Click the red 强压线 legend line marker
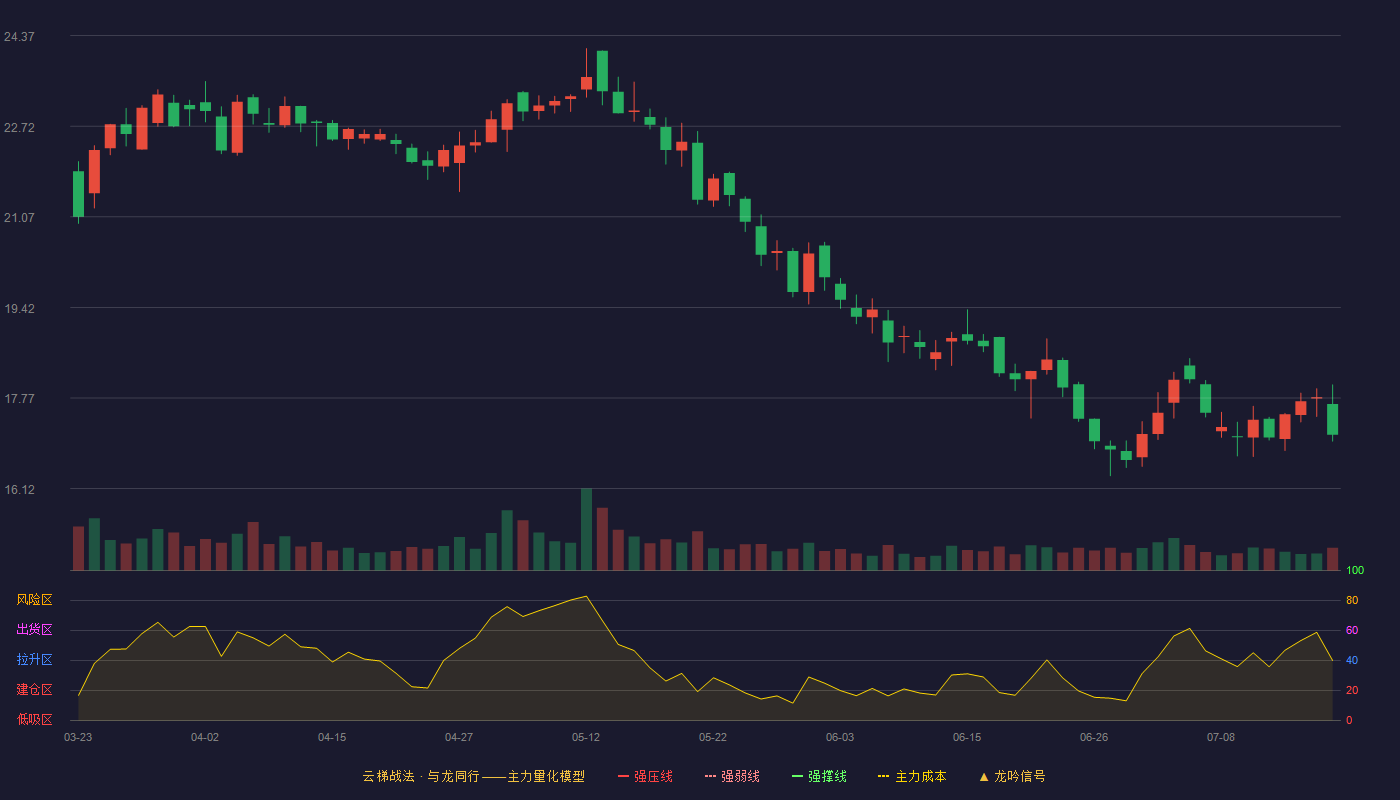This screenshot has width=1400, height=800. [x=623, y=776]
